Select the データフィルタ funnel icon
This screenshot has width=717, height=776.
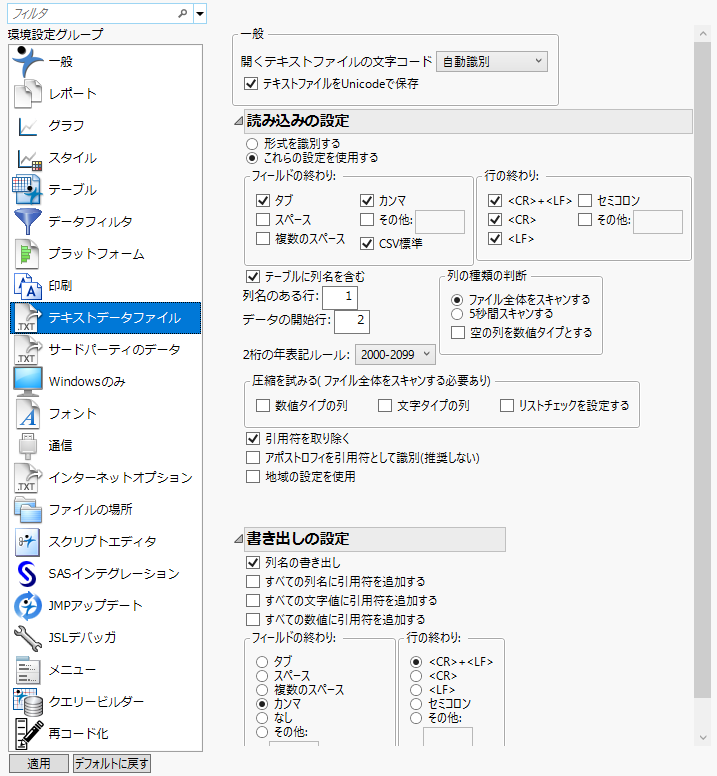(28, 222)
